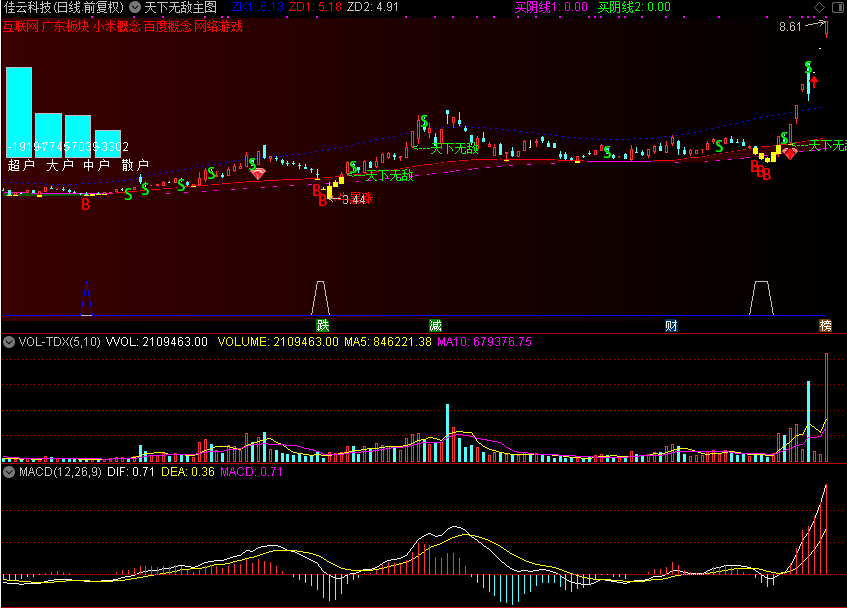
Task: Open the 广东板块 sector tag
Action: click(65, 26)
